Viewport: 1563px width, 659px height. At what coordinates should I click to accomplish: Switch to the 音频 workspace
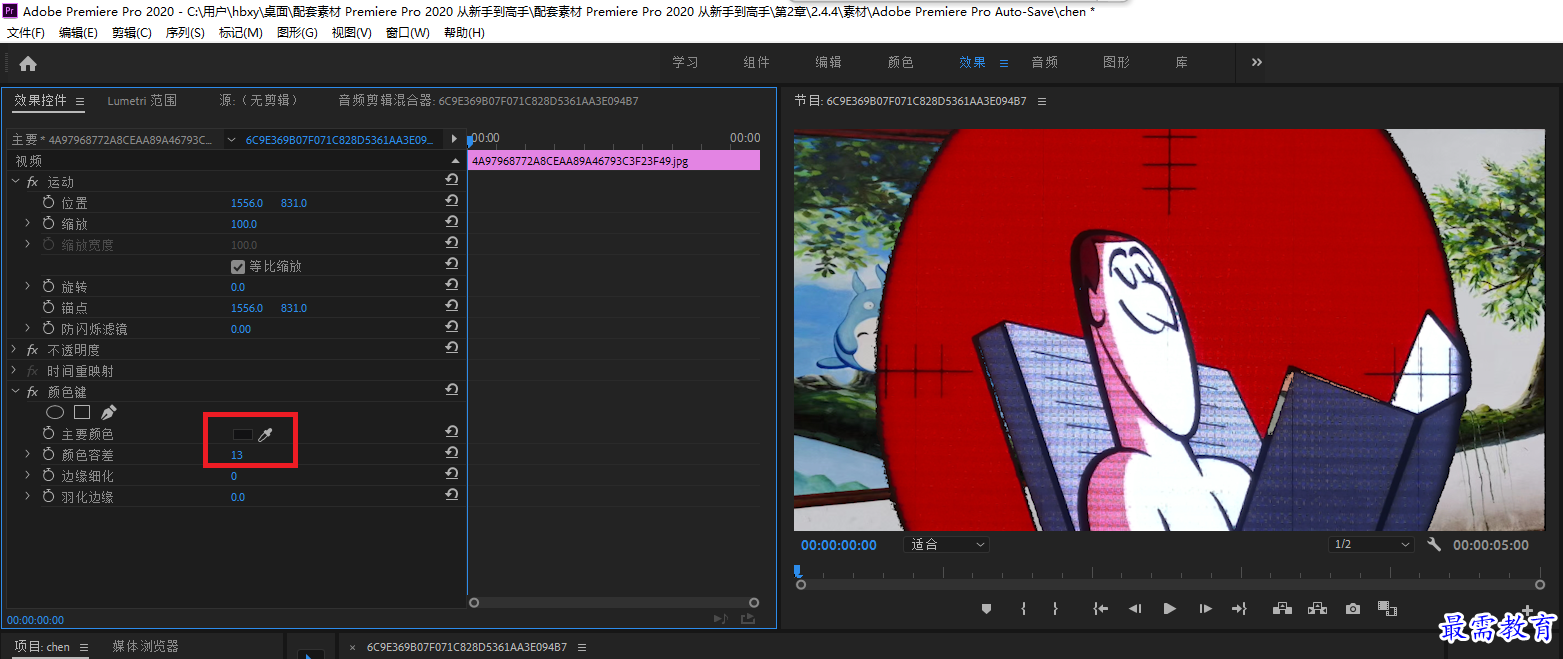tap(1045, 62)
